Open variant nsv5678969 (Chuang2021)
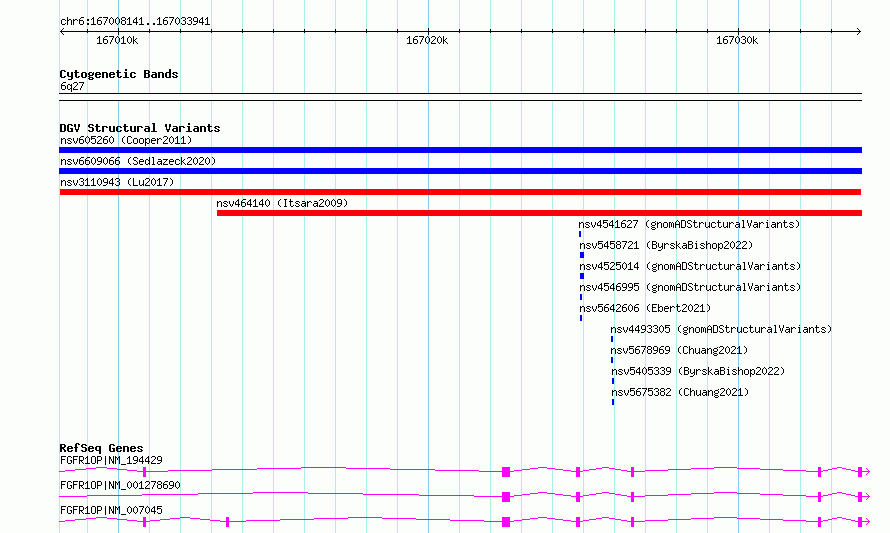890x533 pixels. (679, 350)
